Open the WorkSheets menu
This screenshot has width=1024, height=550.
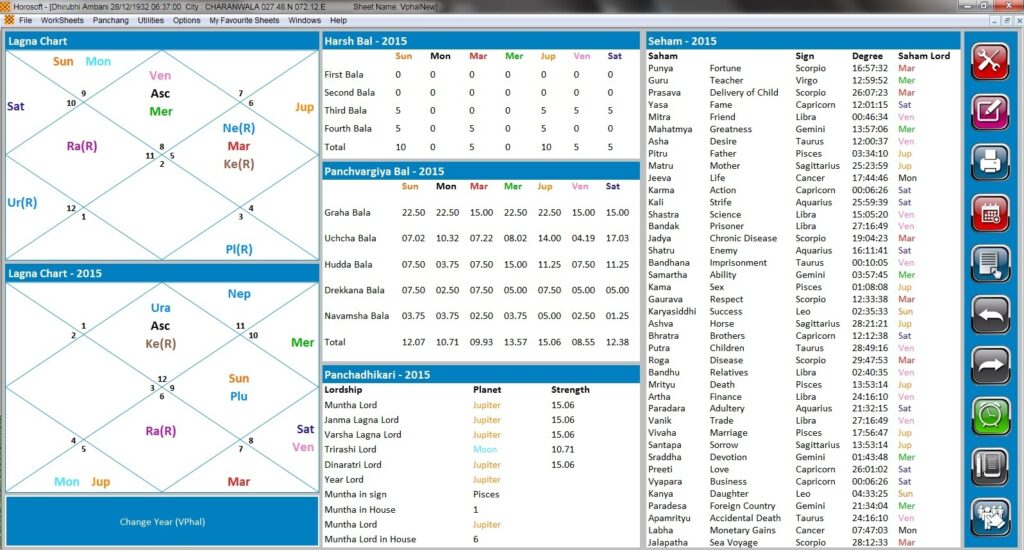click(62, 20)
